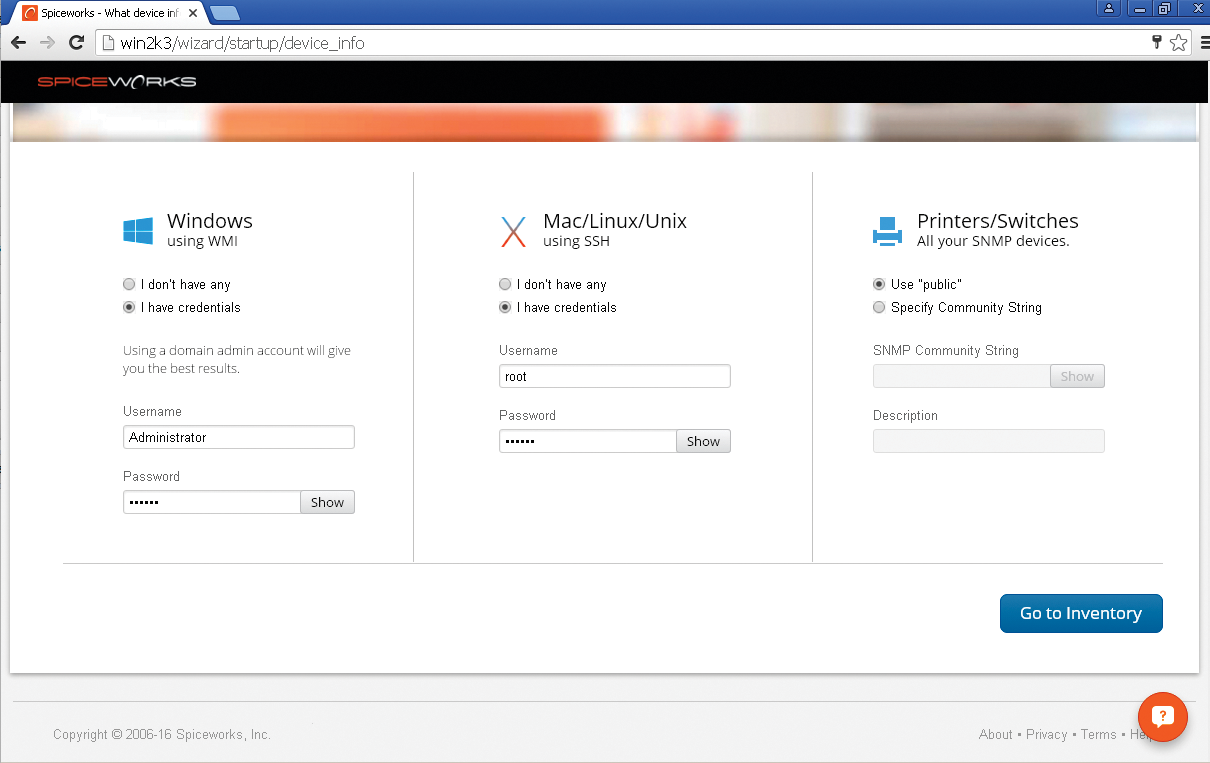
Task: Click the back navigation arrow
Action: click(17, 42)
